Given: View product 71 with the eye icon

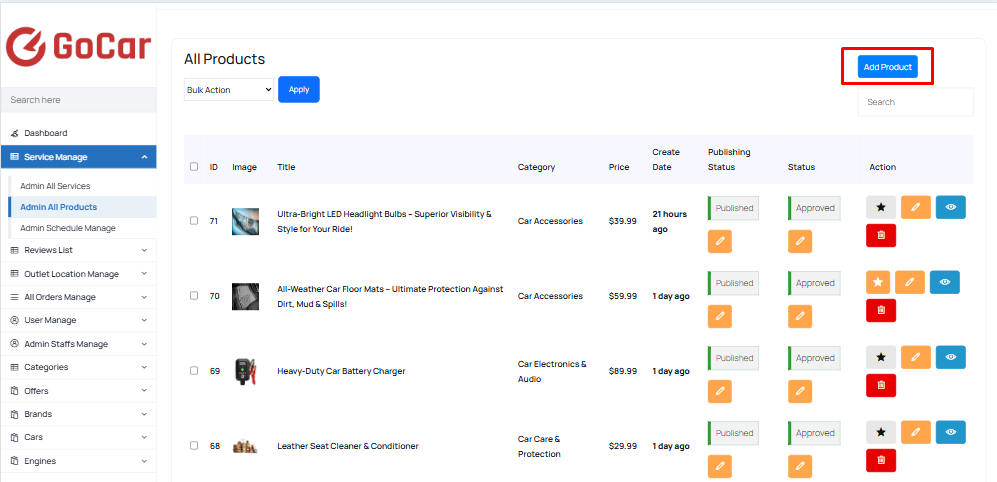Looking at the screenshot, I should [951, 207].
